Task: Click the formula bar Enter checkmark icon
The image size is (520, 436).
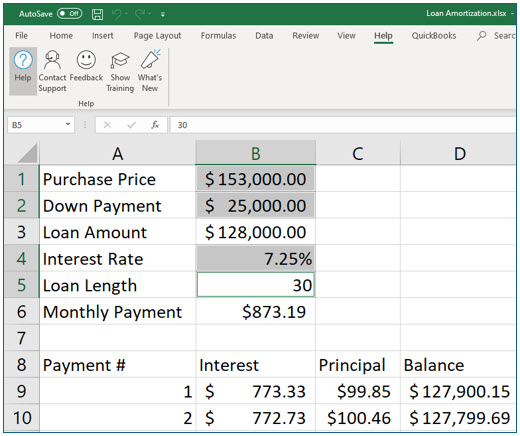Action: click(x=131, y=125)
